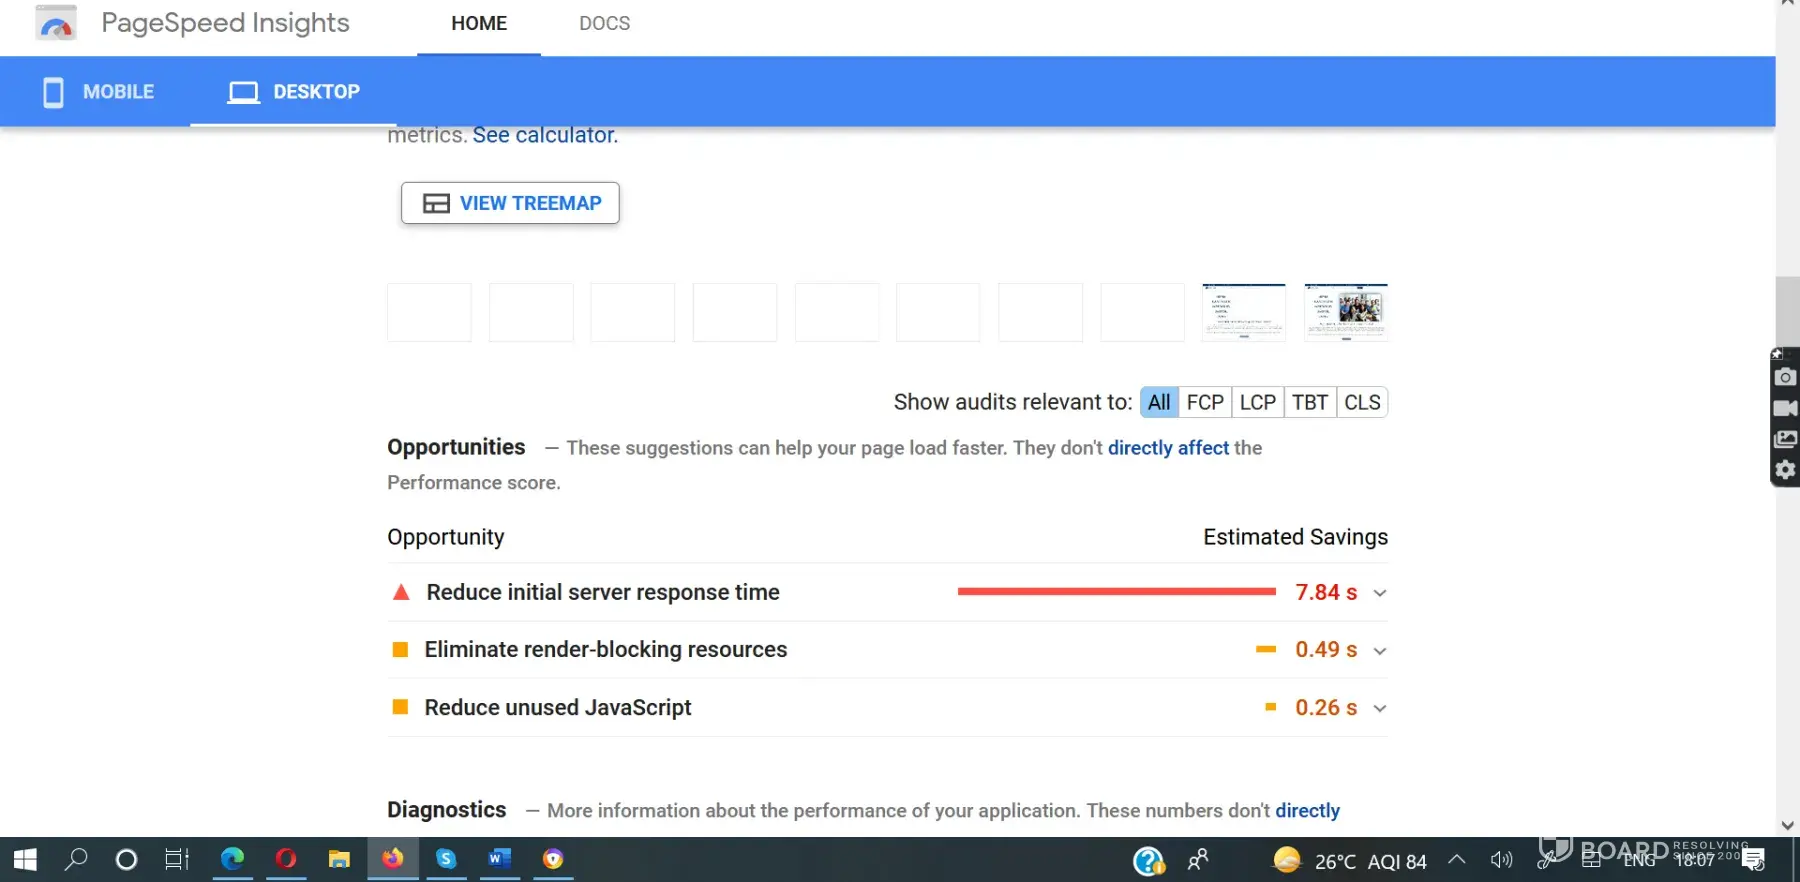This screenshot has width=1800, height=882.
Task: Click the camera screenshot icon in side toolbar
Action: point(1785,377)
